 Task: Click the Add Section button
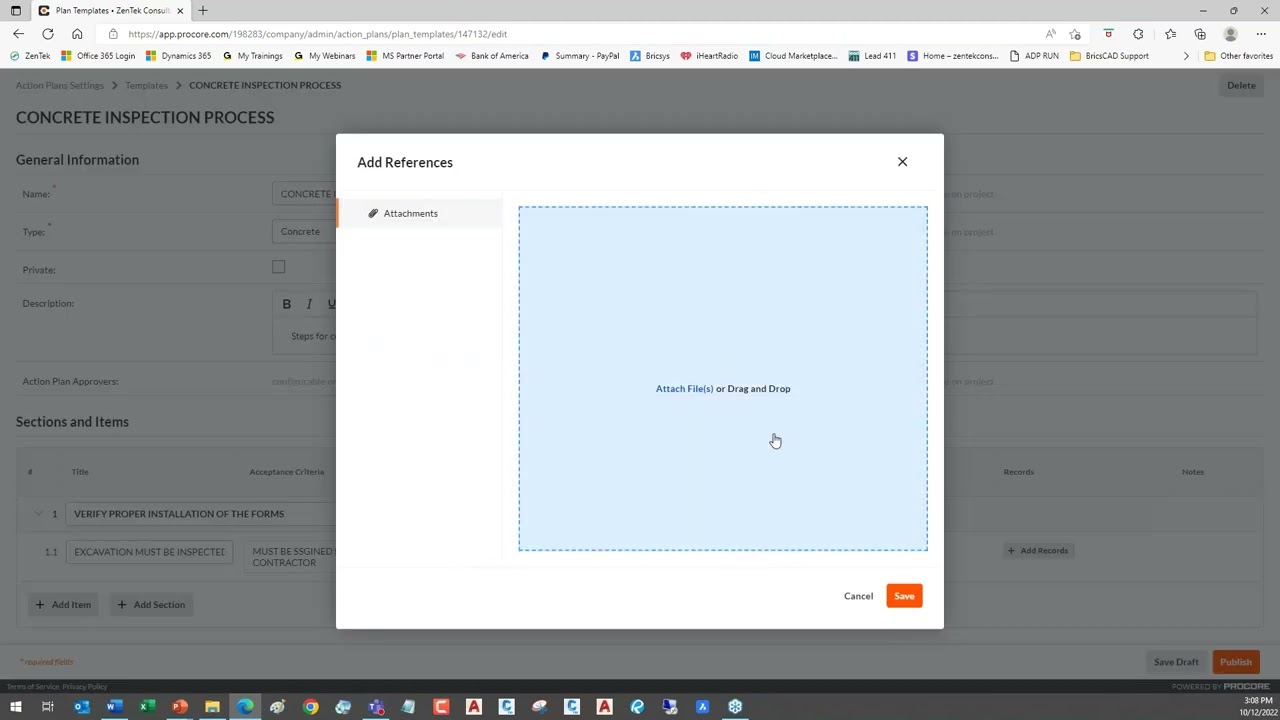pyautogui.click(x=151, y=605)
